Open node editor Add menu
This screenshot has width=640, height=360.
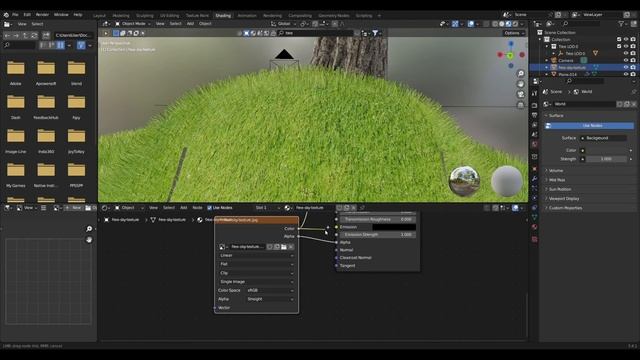click(184, 208)
